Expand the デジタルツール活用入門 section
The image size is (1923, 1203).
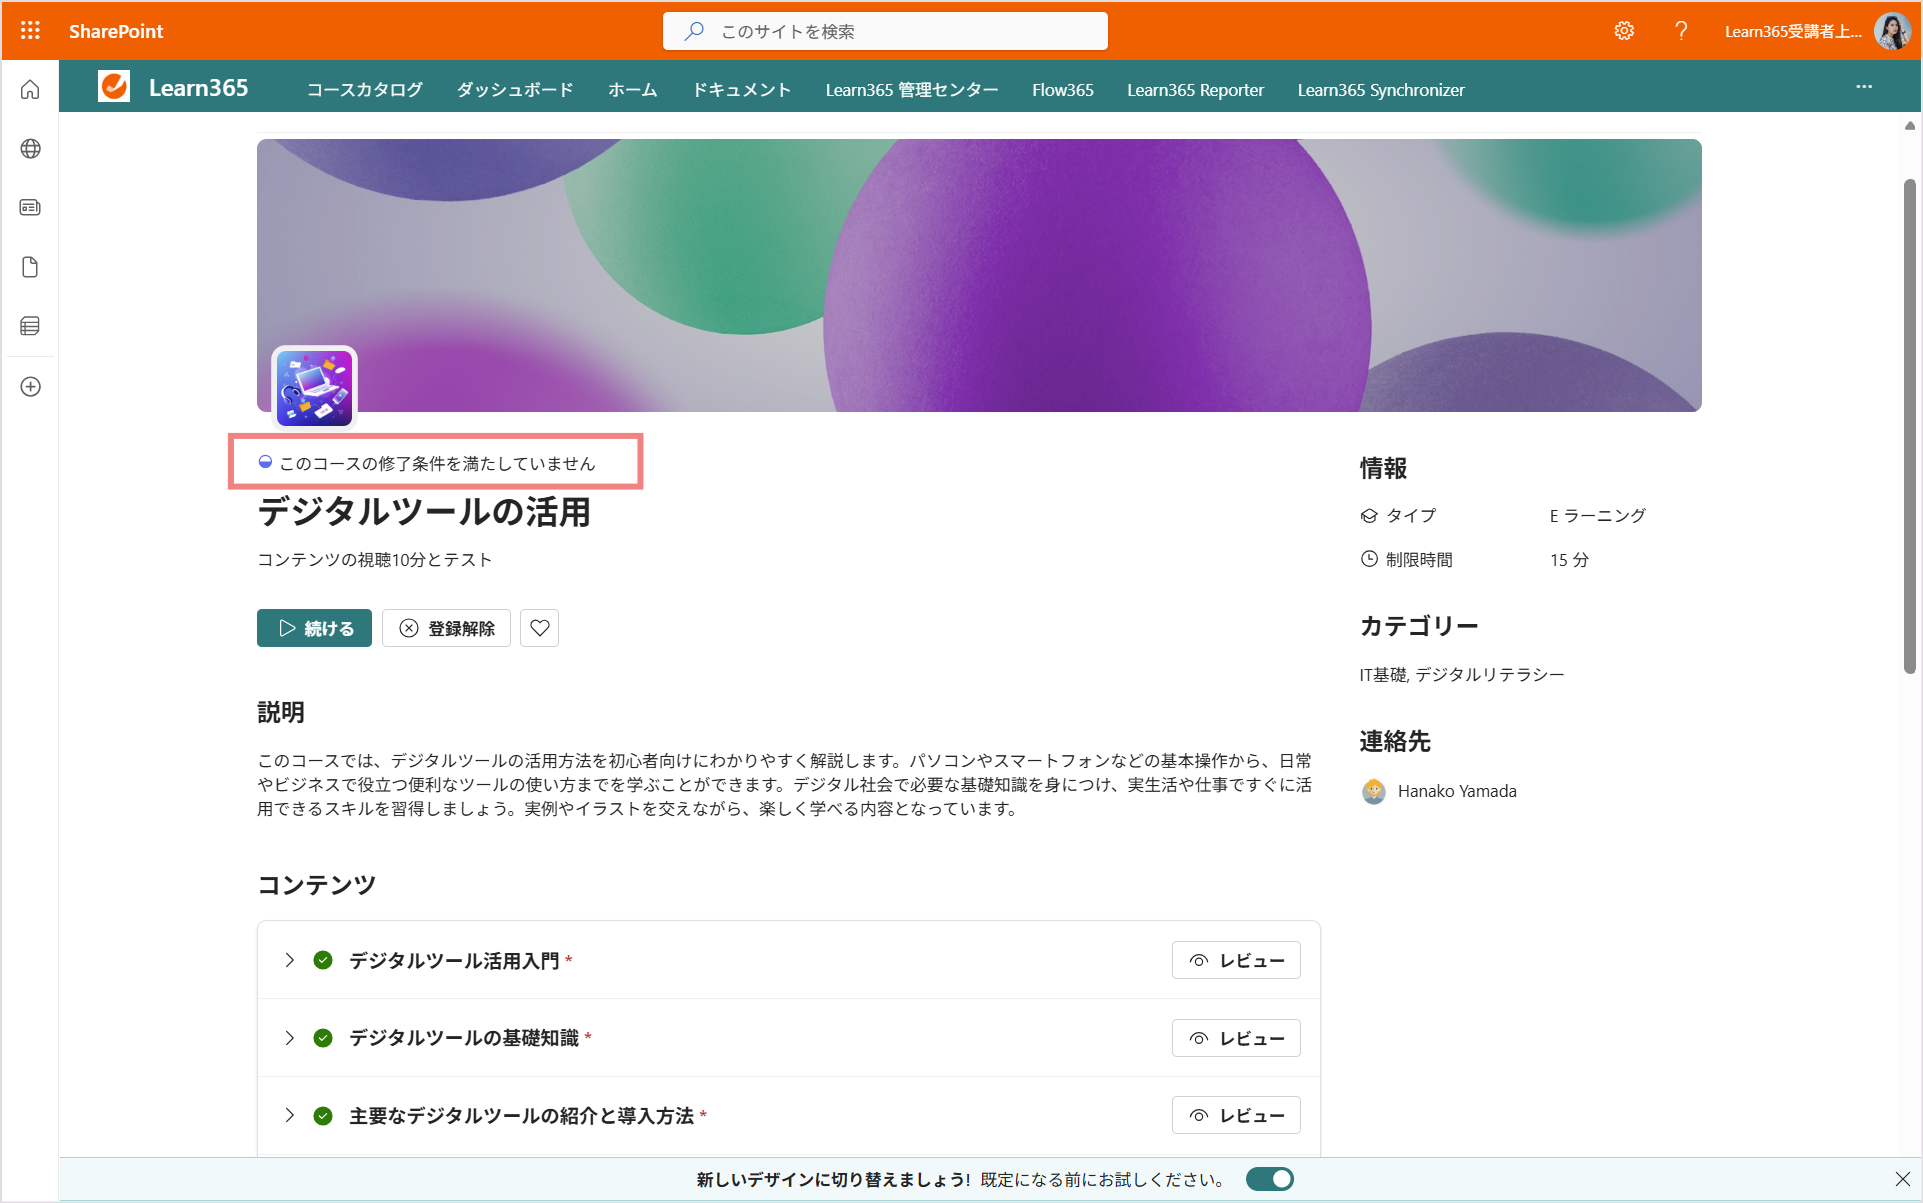coord(289,960)
